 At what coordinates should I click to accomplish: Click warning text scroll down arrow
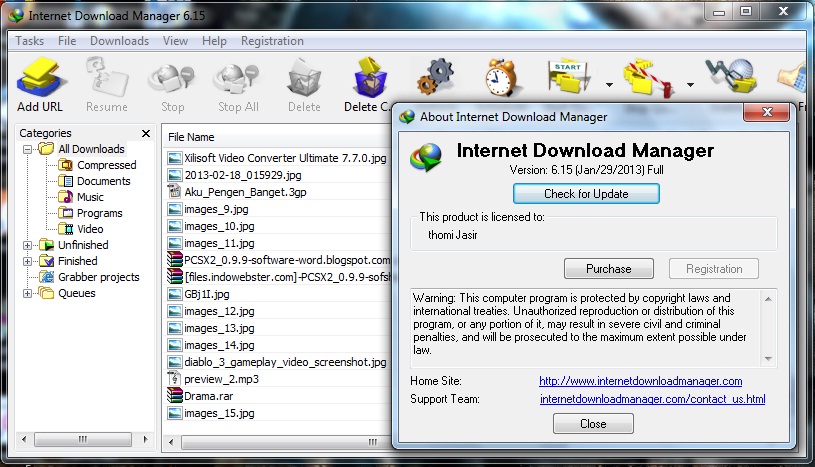[768, 359]
